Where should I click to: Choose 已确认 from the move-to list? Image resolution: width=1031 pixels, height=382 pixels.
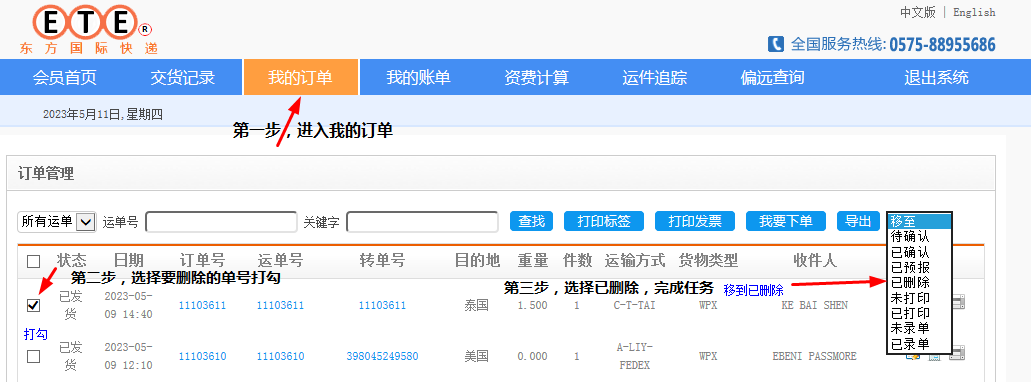pyautogui.click(x=919, y=252)
